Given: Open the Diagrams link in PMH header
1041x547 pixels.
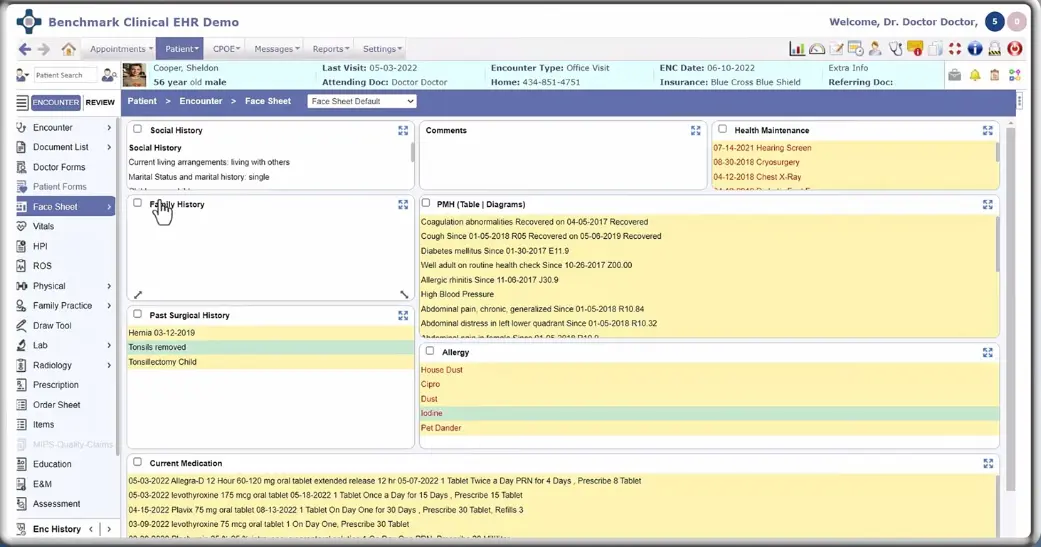Looking at the screenshot, I should 505,204.
